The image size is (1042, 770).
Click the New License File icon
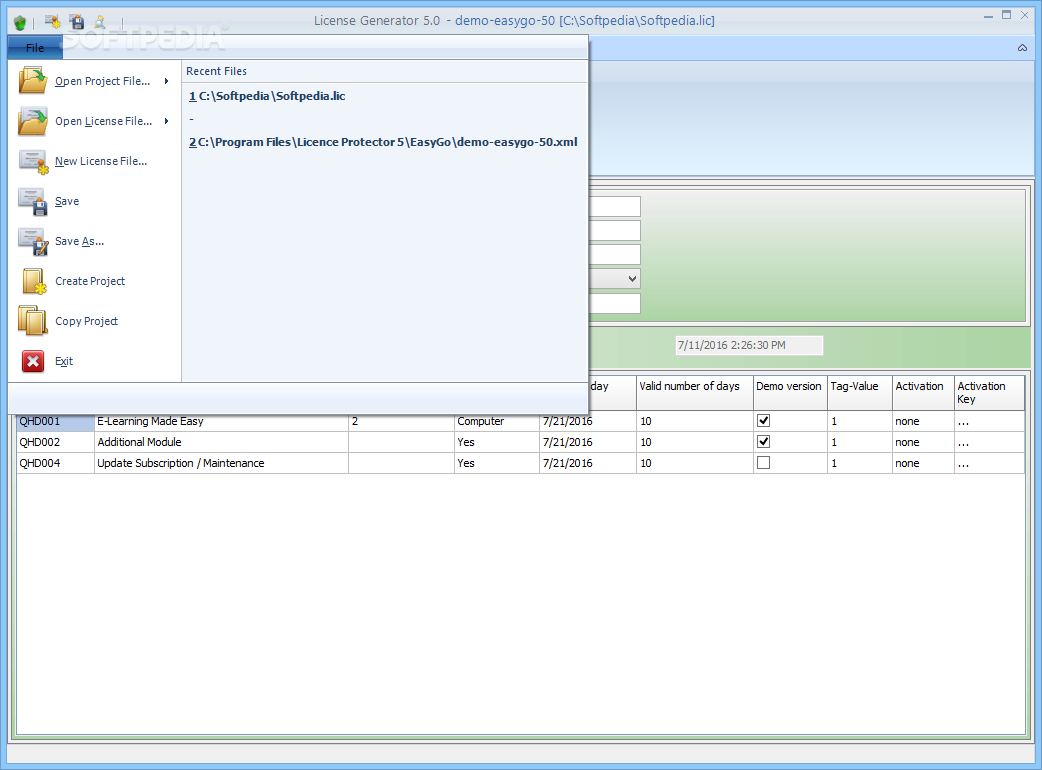(33, 161)
